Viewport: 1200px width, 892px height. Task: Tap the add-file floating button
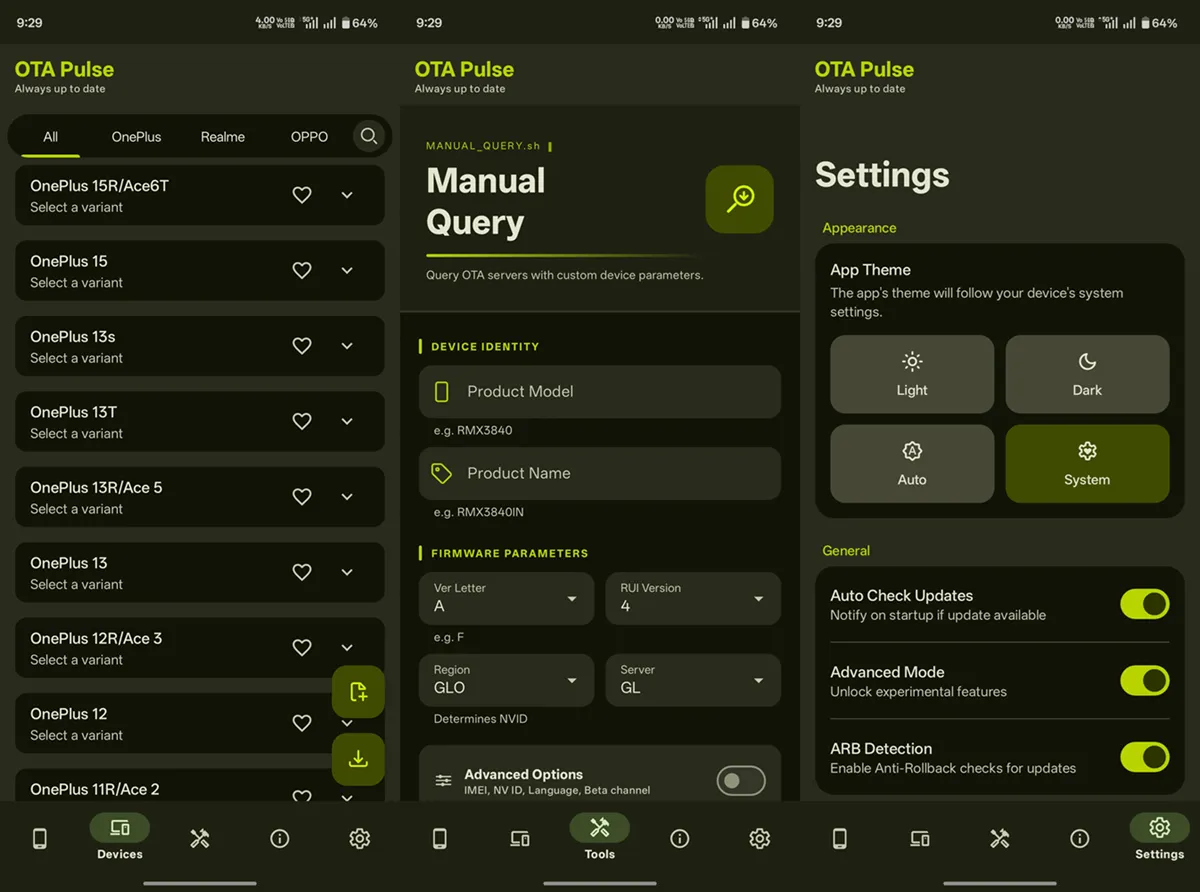[x=358, y=692]
